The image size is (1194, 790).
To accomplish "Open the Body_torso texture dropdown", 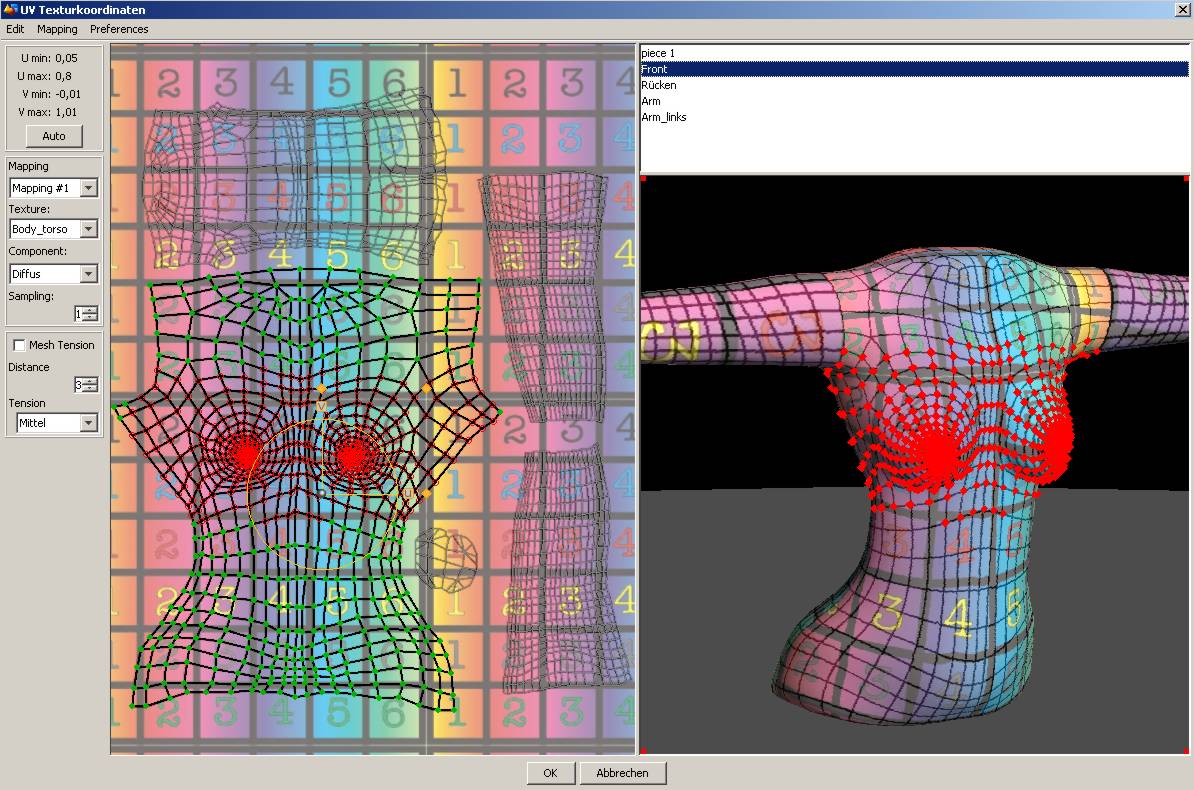I will 54,229.
